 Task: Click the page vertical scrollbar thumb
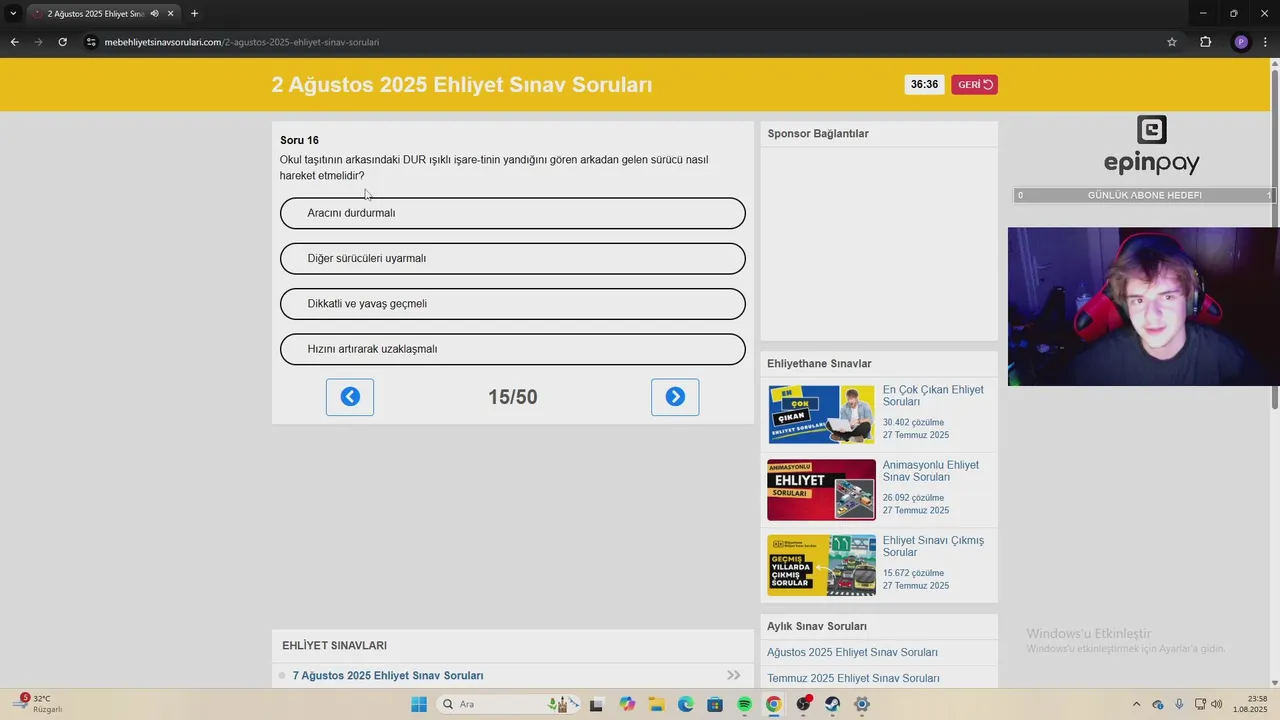(x=1274, y=238)
